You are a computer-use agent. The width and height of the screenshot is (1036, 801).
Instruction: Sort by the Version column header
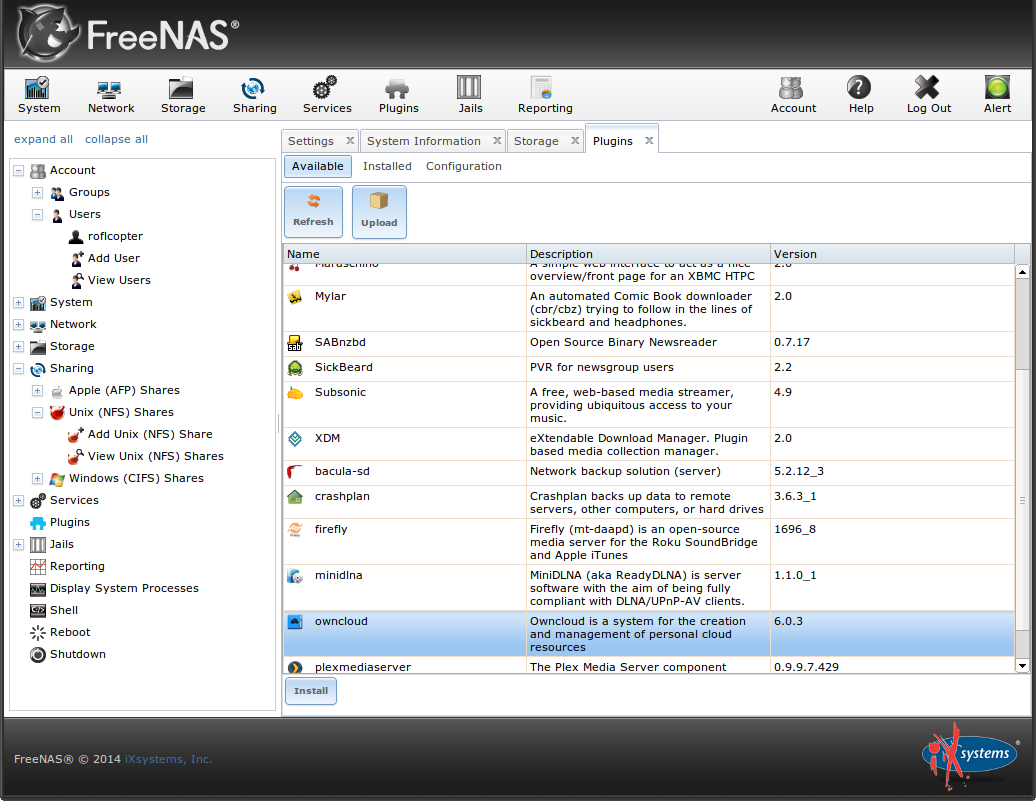(892, 254)
